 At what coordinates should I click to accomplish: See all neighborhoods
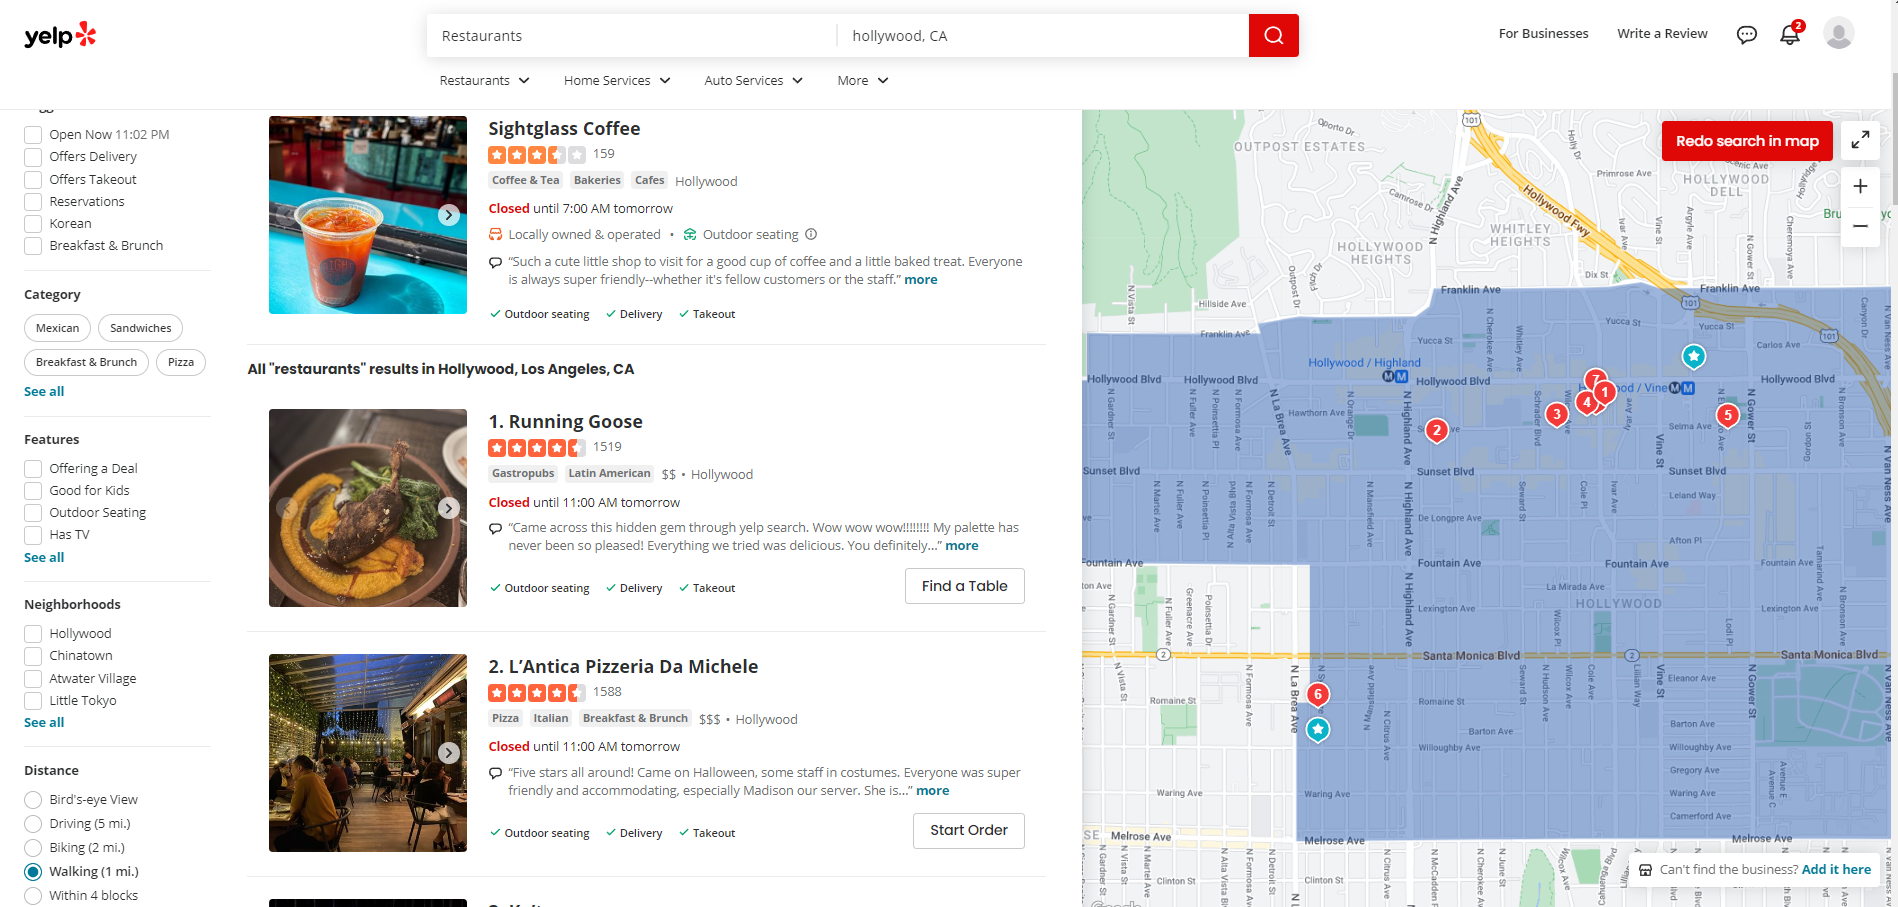point(44,722)
